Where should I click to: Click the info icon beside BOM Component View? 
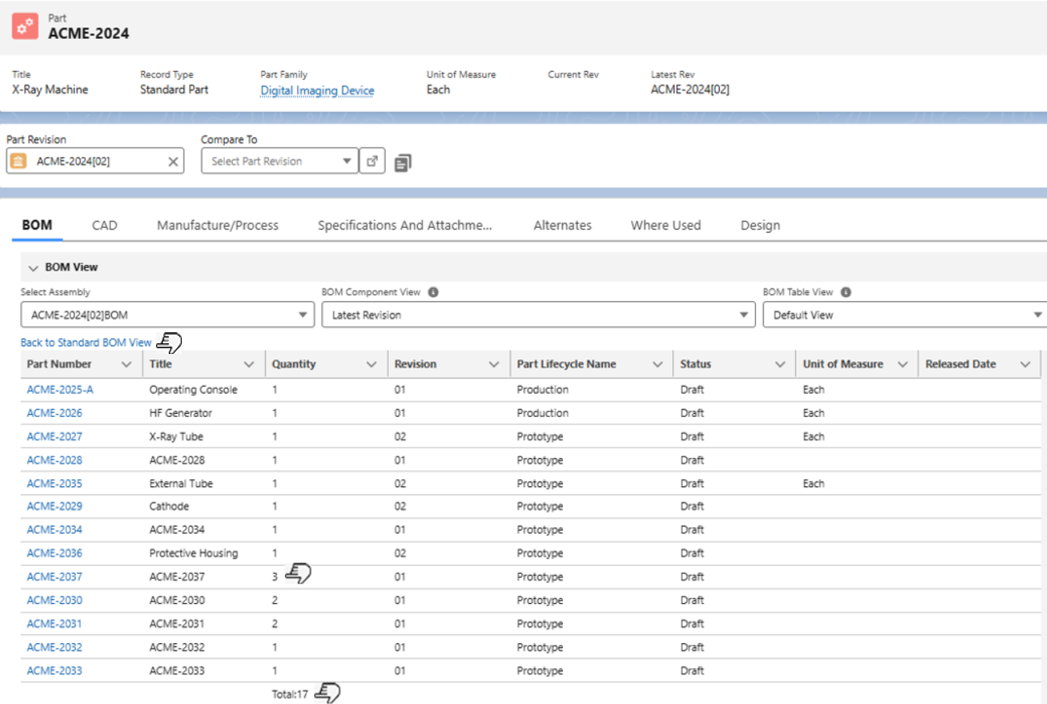coord(433,293)
